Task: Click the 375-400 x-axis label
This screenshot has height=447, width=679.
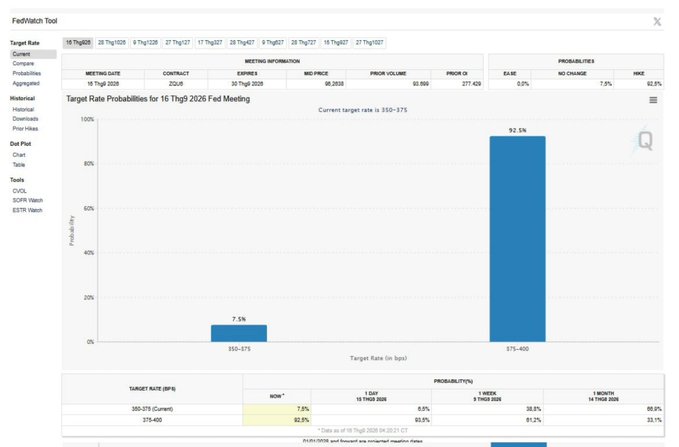Action: point(517,349)
